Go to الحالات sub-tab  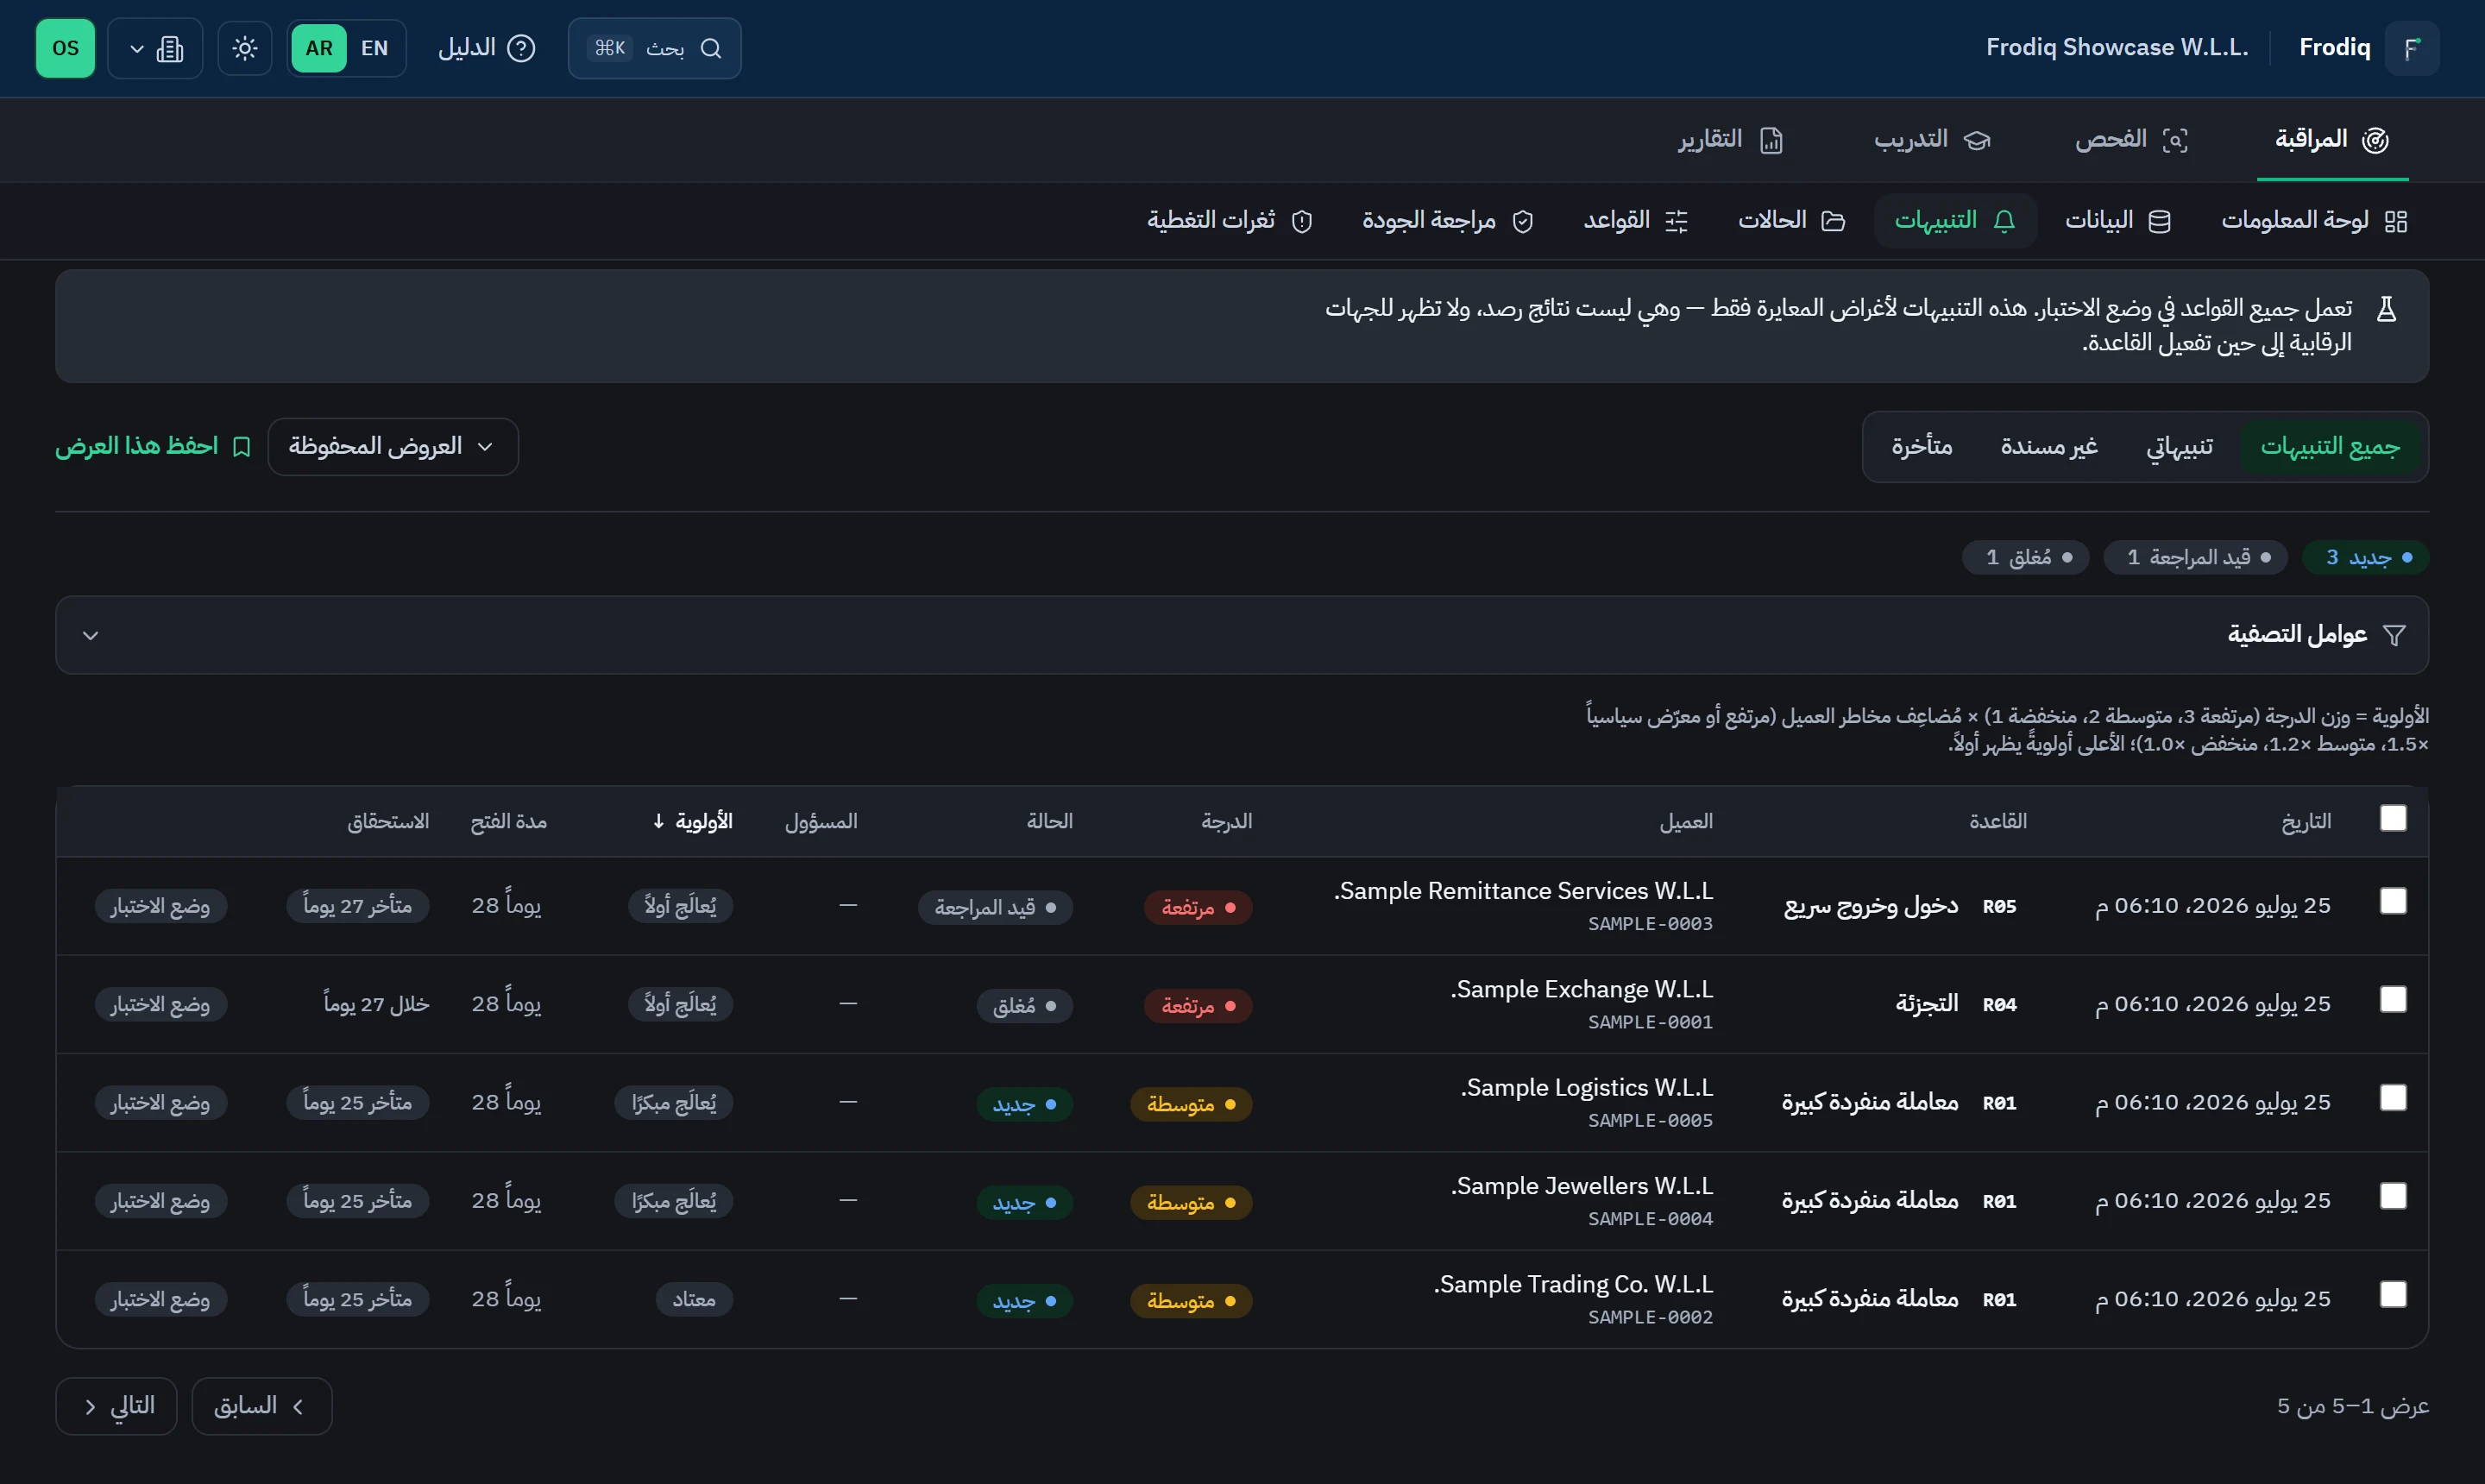[1791, 220]
